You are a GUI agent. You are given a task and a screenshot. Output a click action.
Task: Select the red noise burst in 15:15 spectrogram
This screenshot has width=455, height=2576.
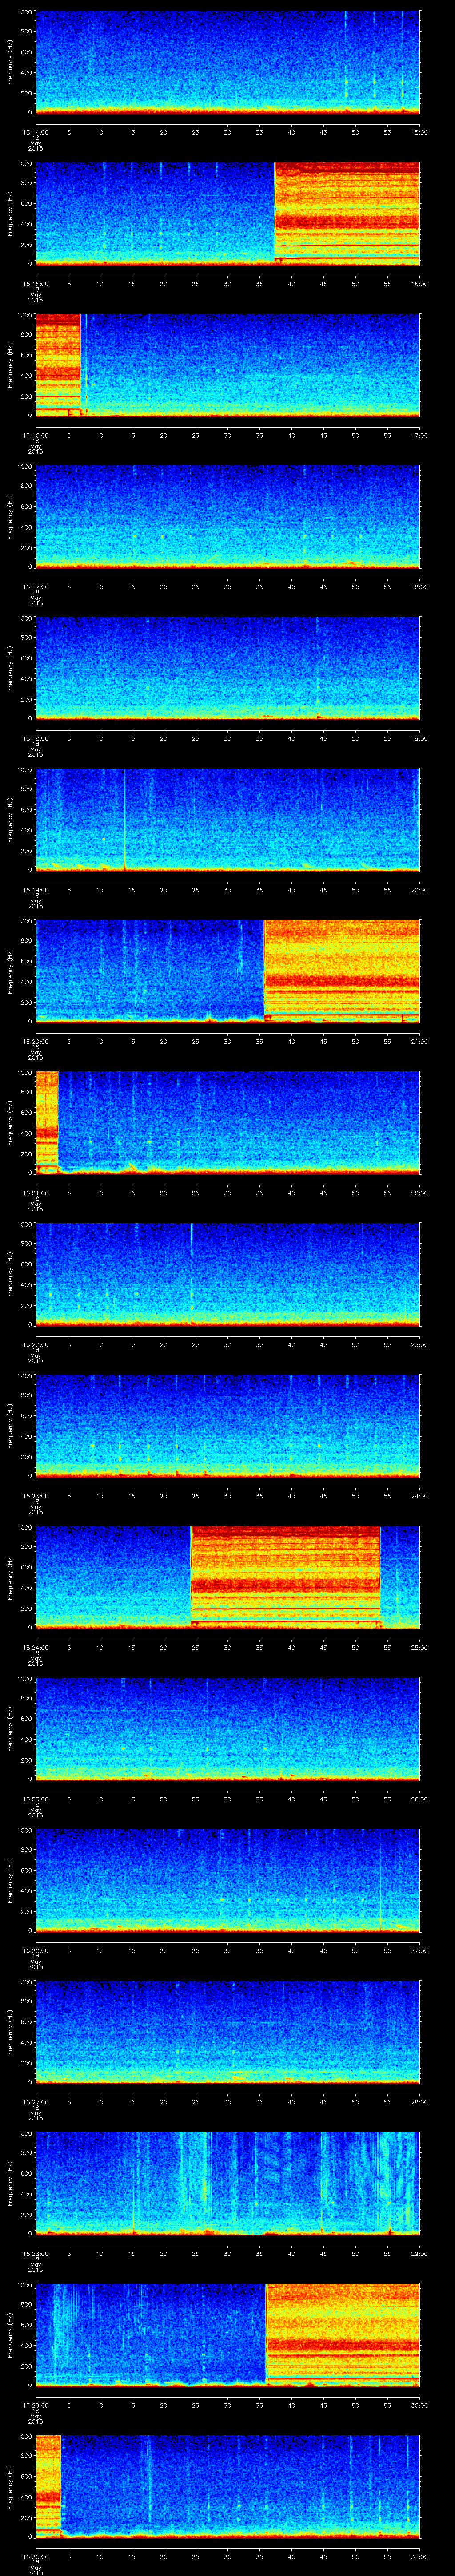pyautogui.click(x=347, y=213)
